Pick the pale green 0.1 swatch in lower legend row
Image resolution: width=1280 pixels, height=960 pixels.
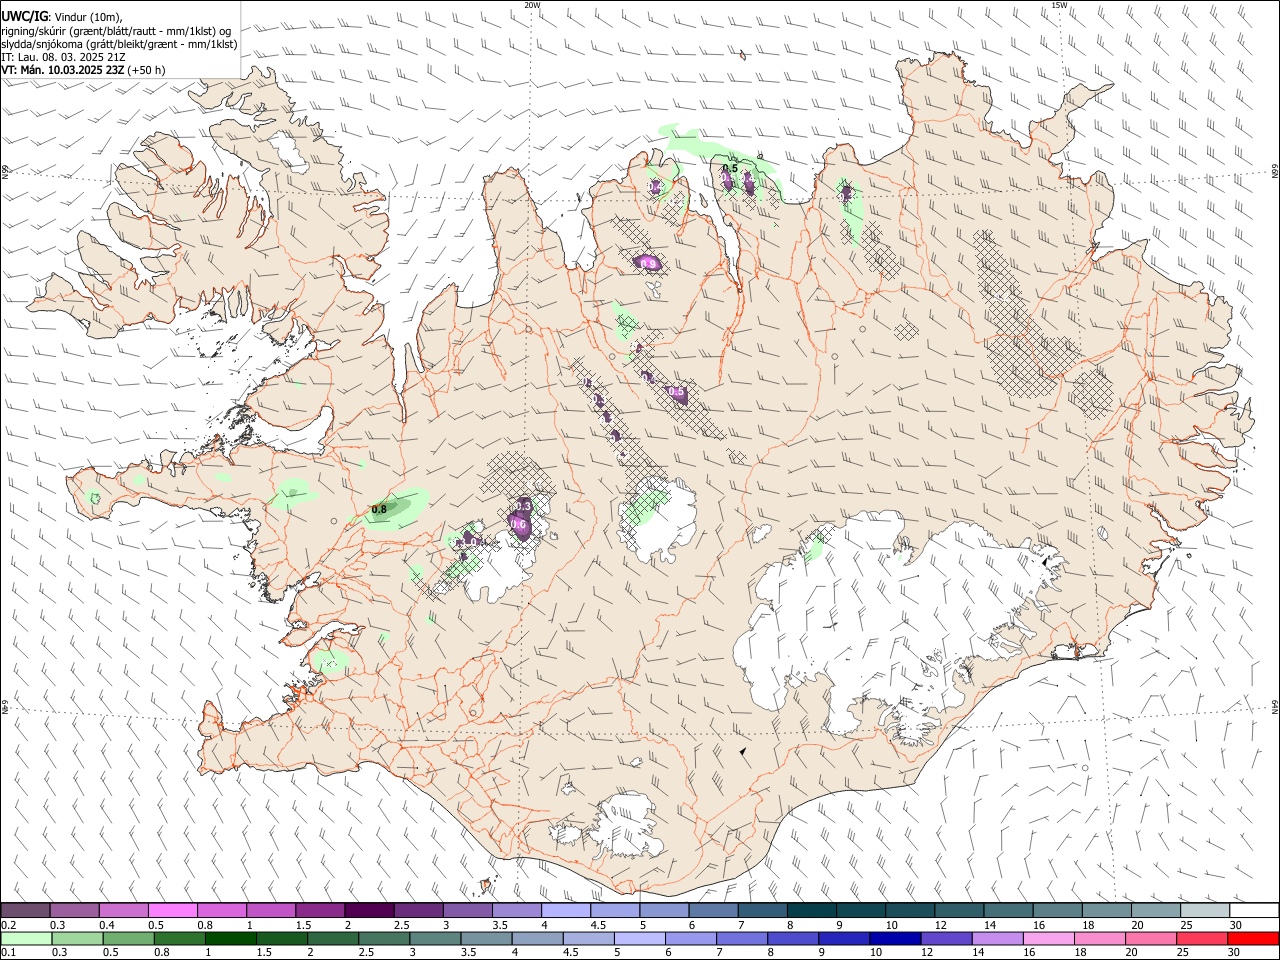click(x=26, y=938)
